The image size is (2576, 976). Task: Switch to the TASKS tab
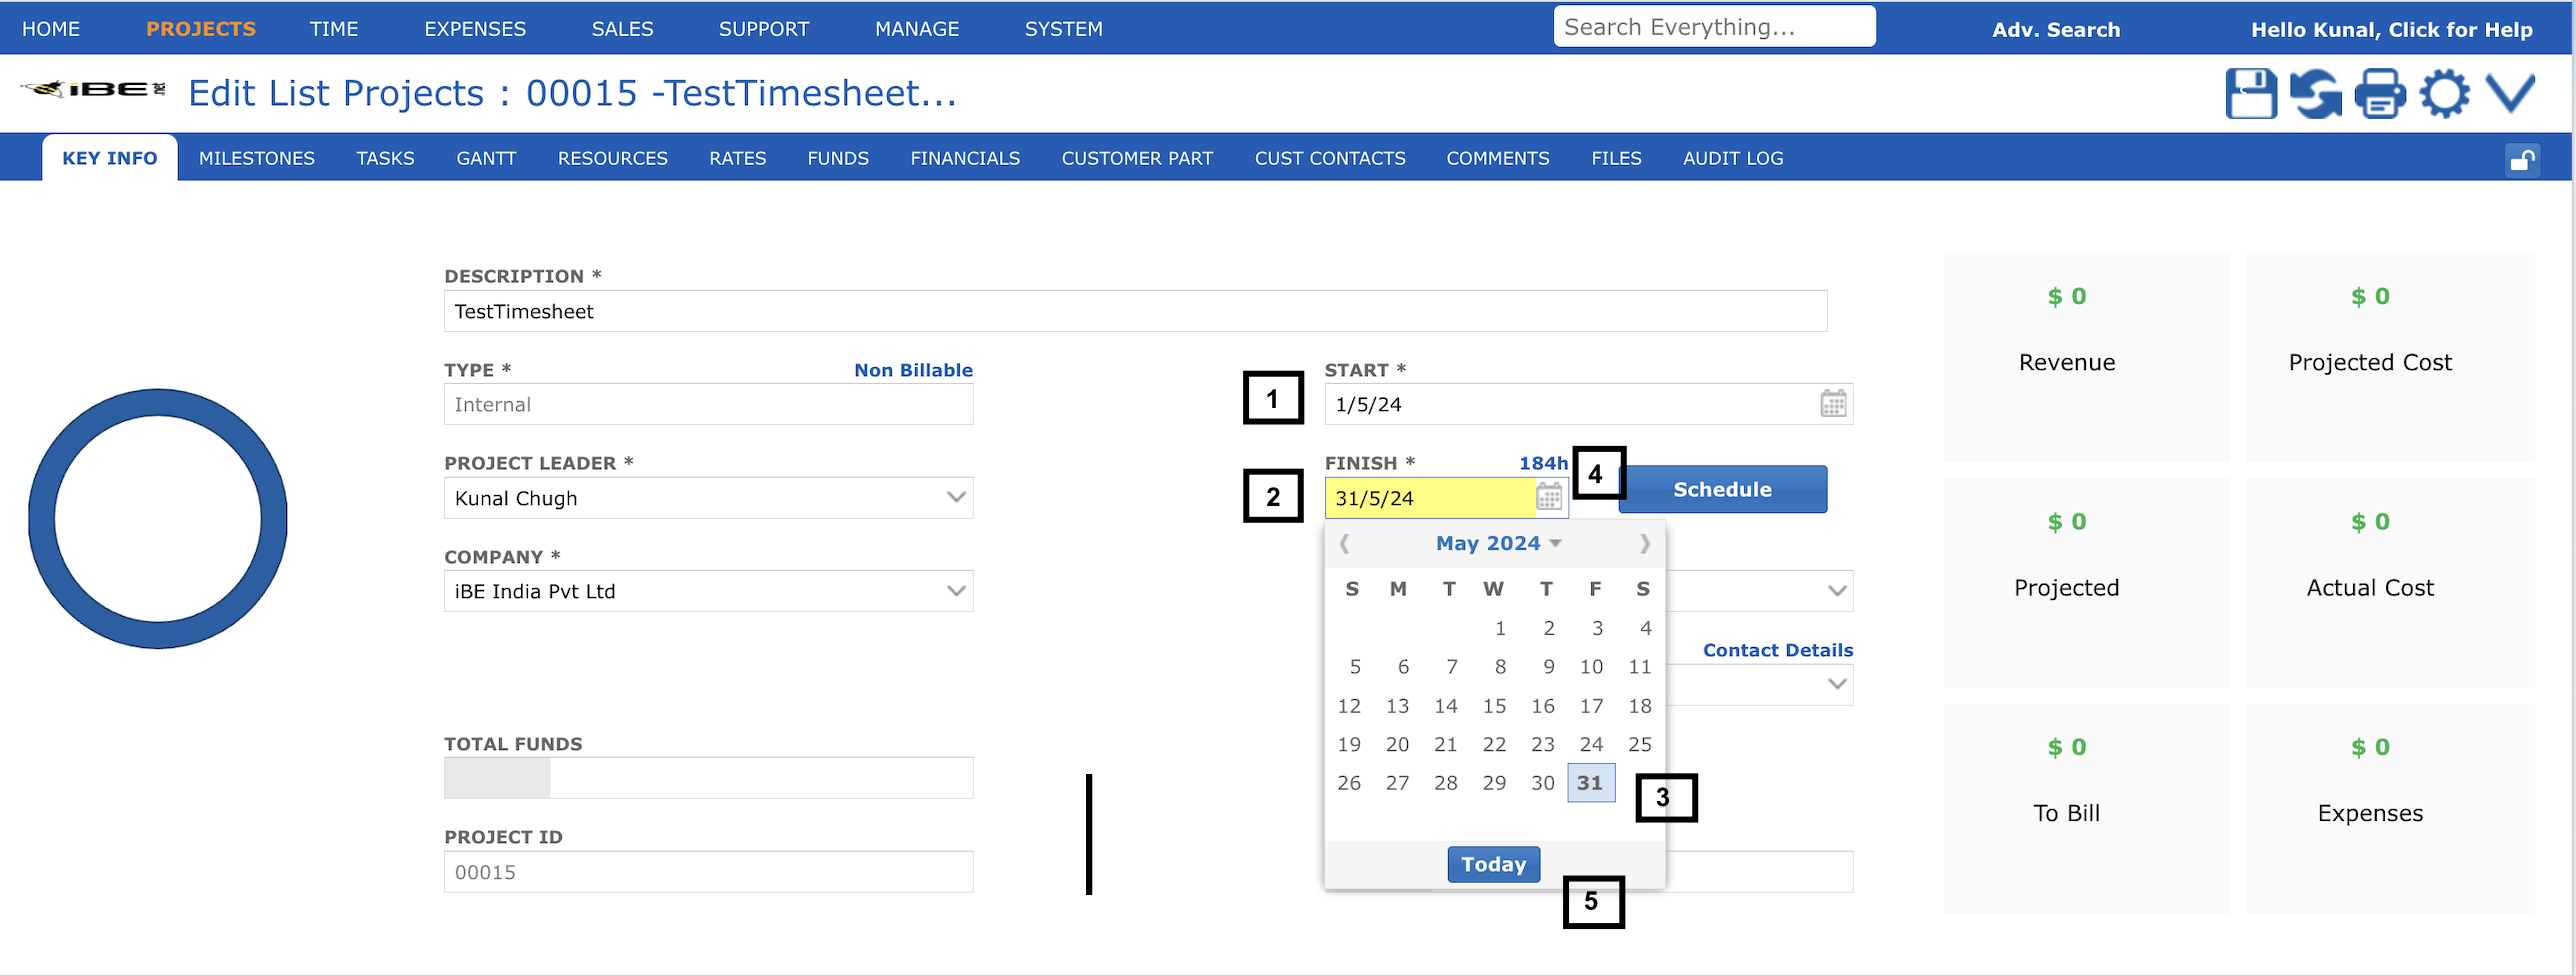385,158
